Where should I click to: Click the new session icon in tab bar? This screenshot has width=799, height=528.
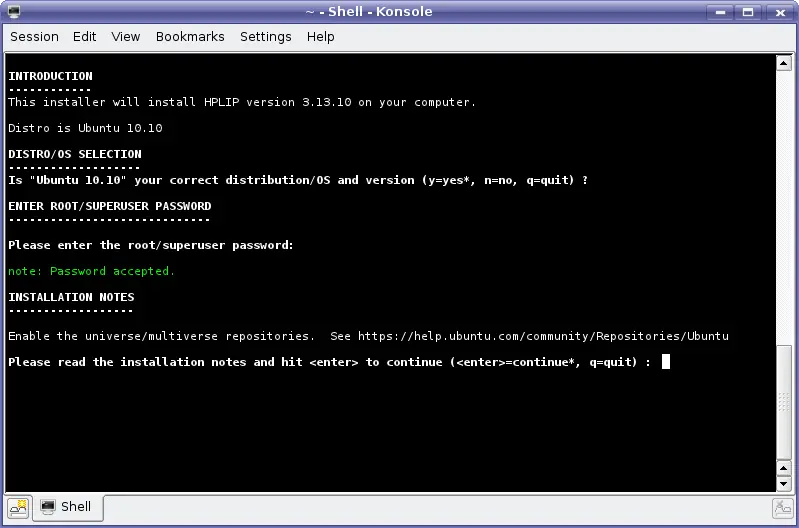pyautogui.click(x=18, y=507)
